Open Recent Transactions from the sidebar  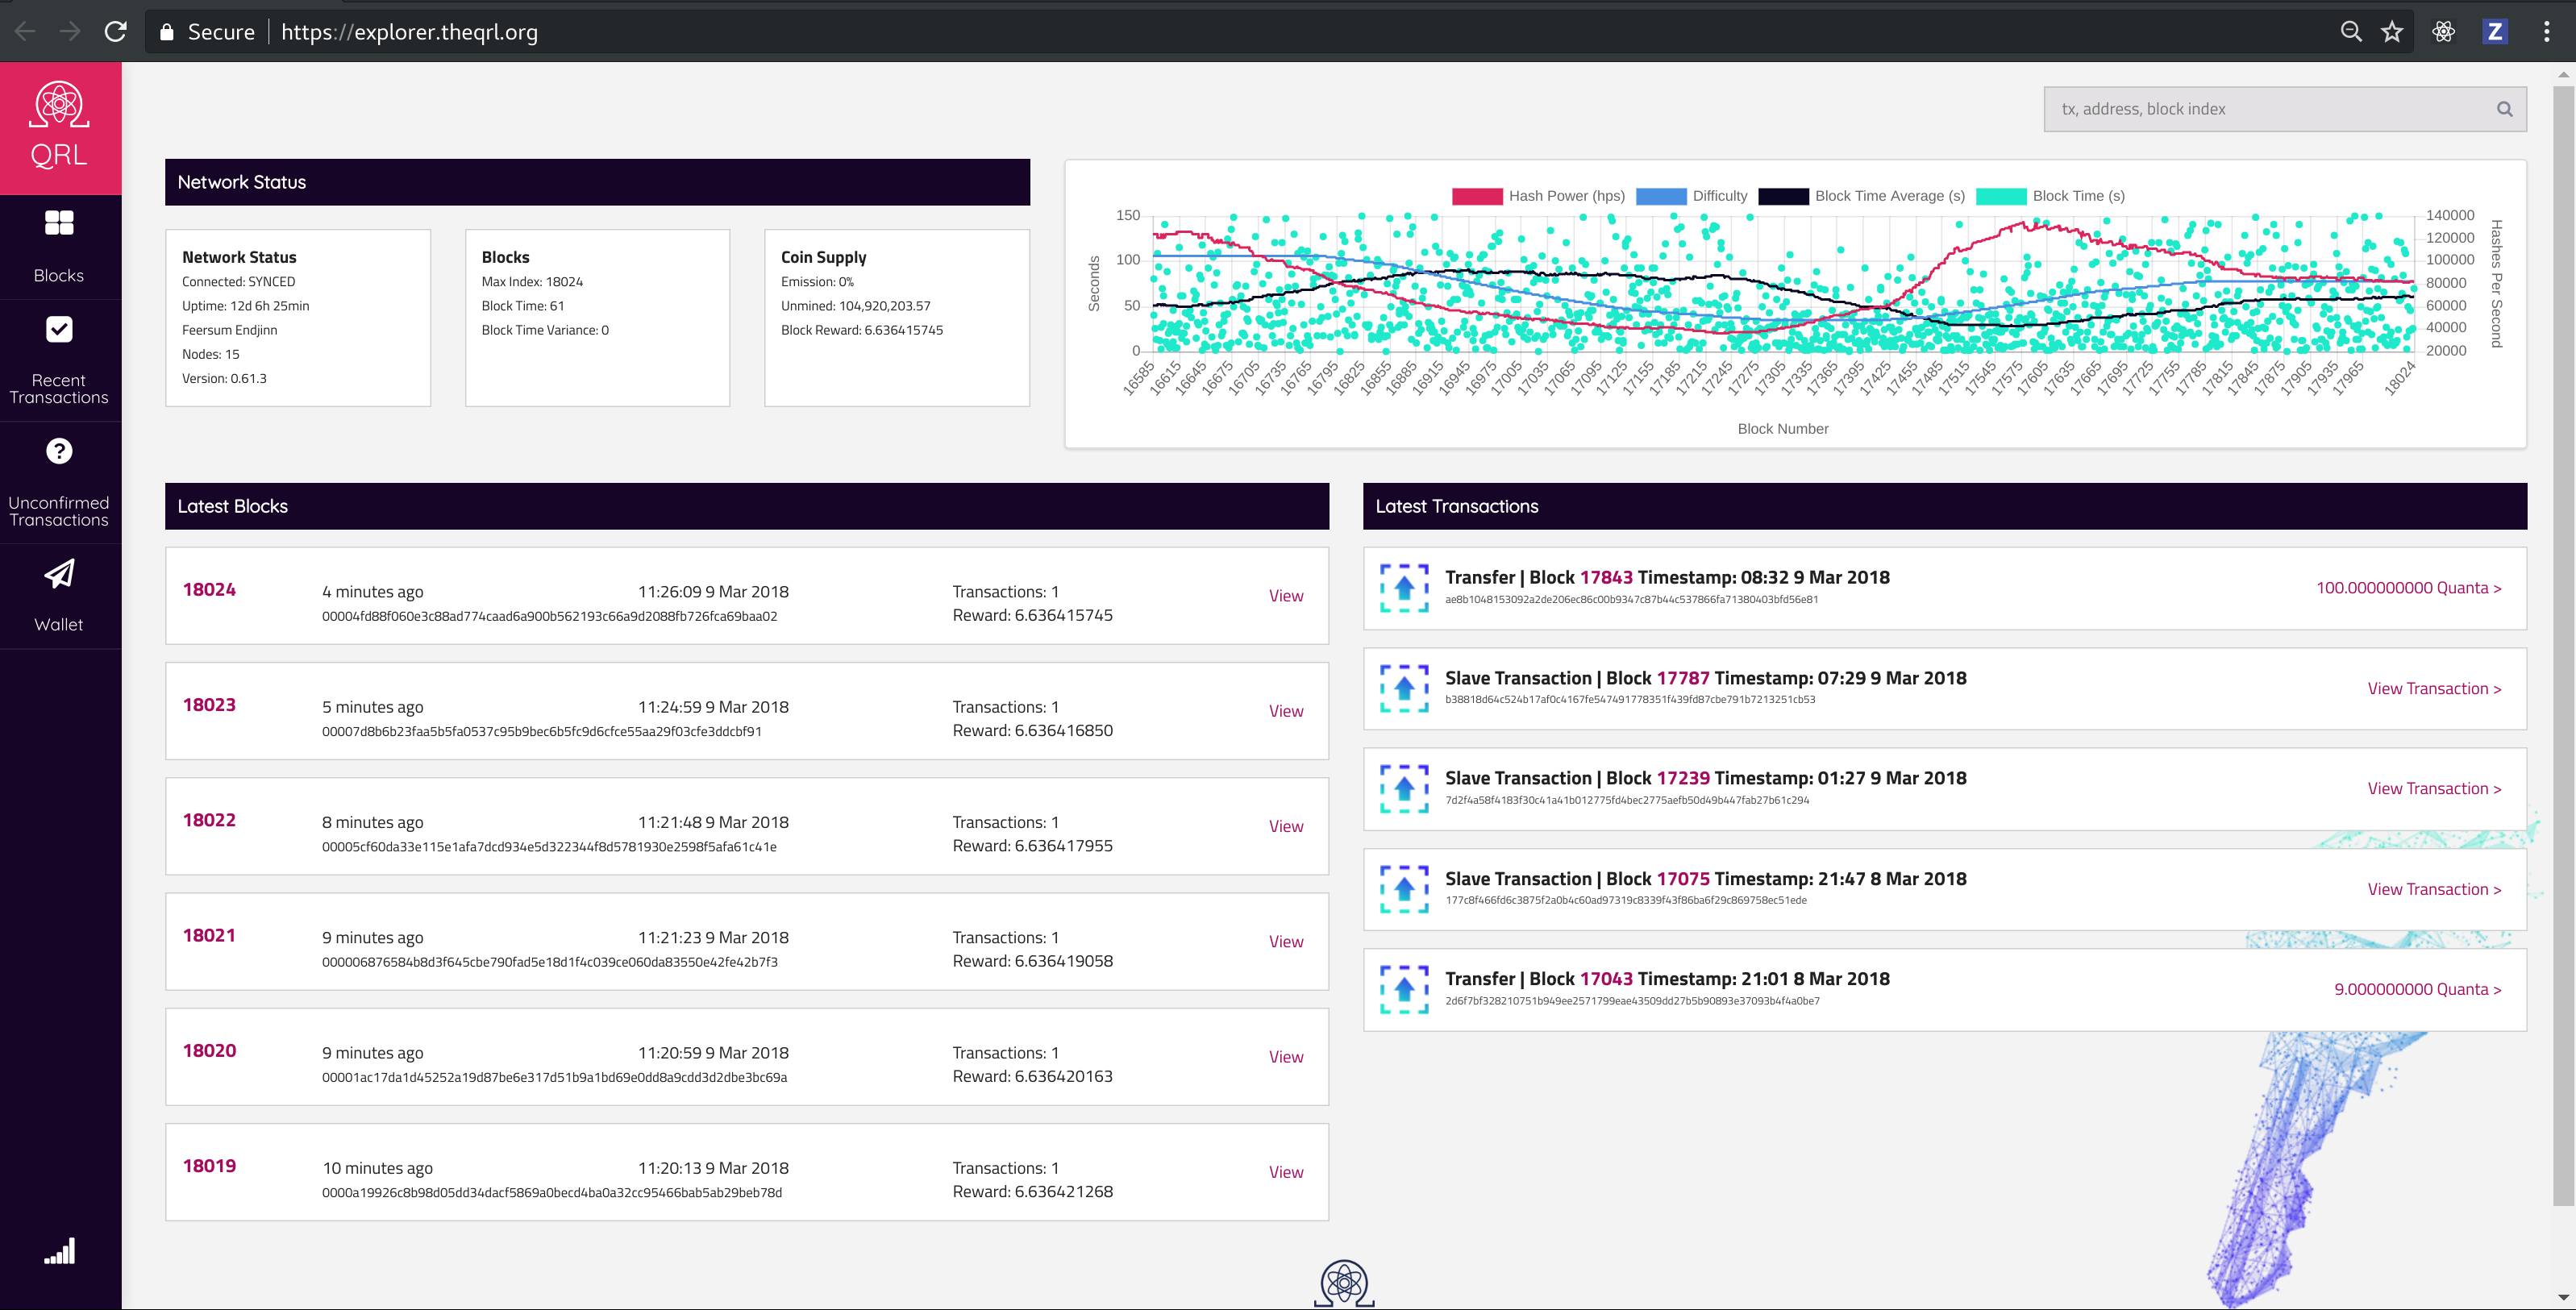coord(59,361)
